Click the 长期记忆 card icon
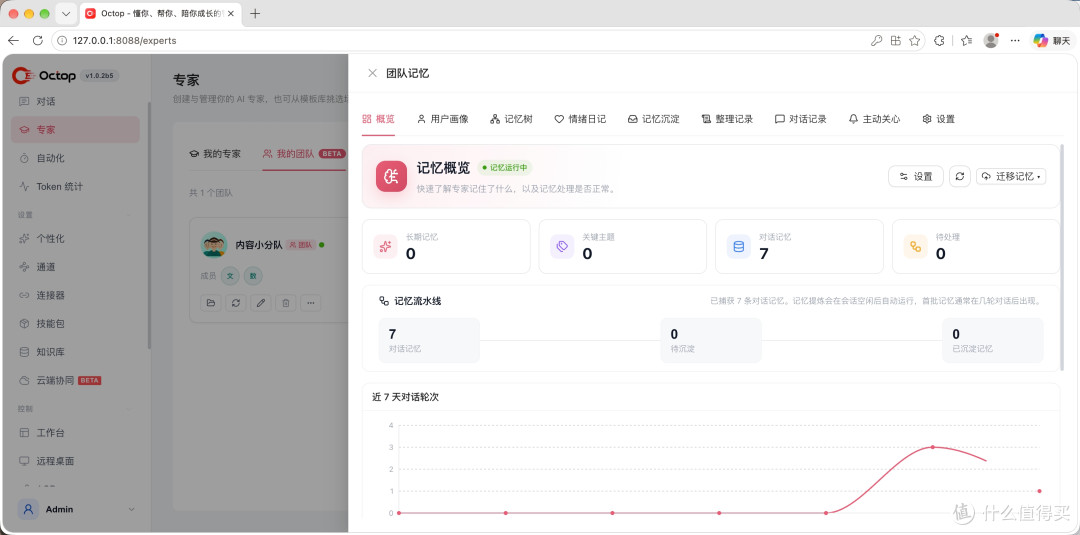The height and width of the screenshot is (535, 1080). pos(385,246)
